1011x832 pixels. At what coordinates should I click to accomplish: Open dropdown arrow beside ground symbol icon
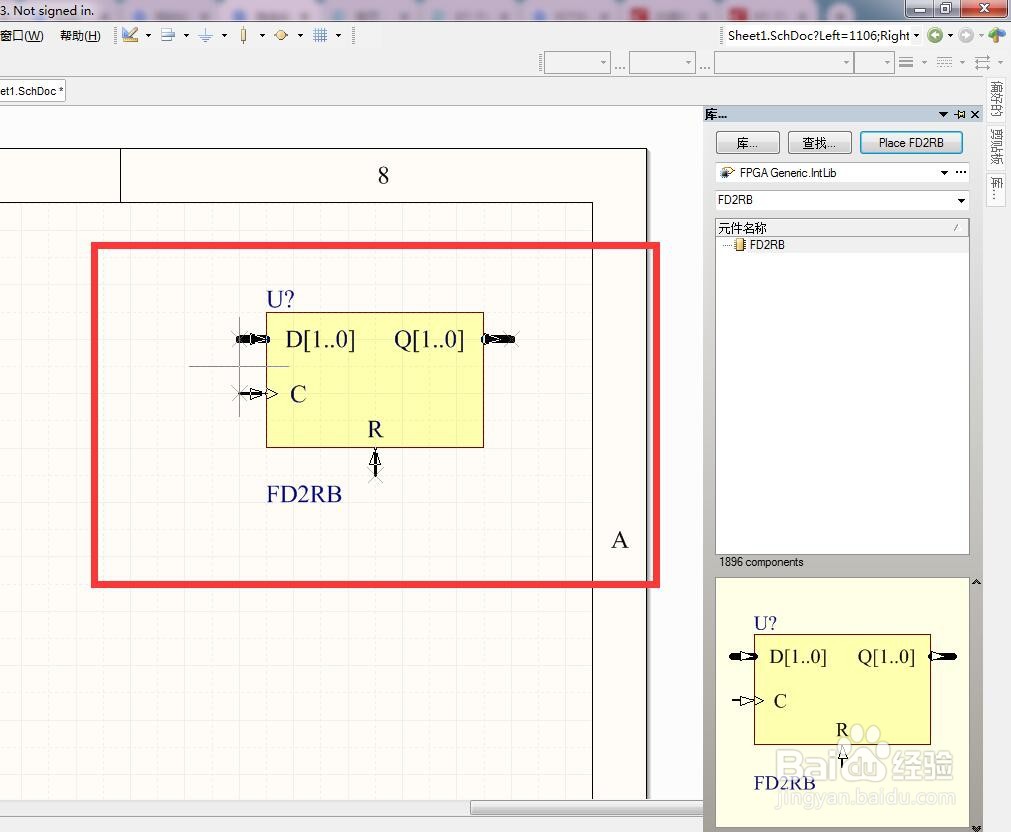tap(224, 35)
